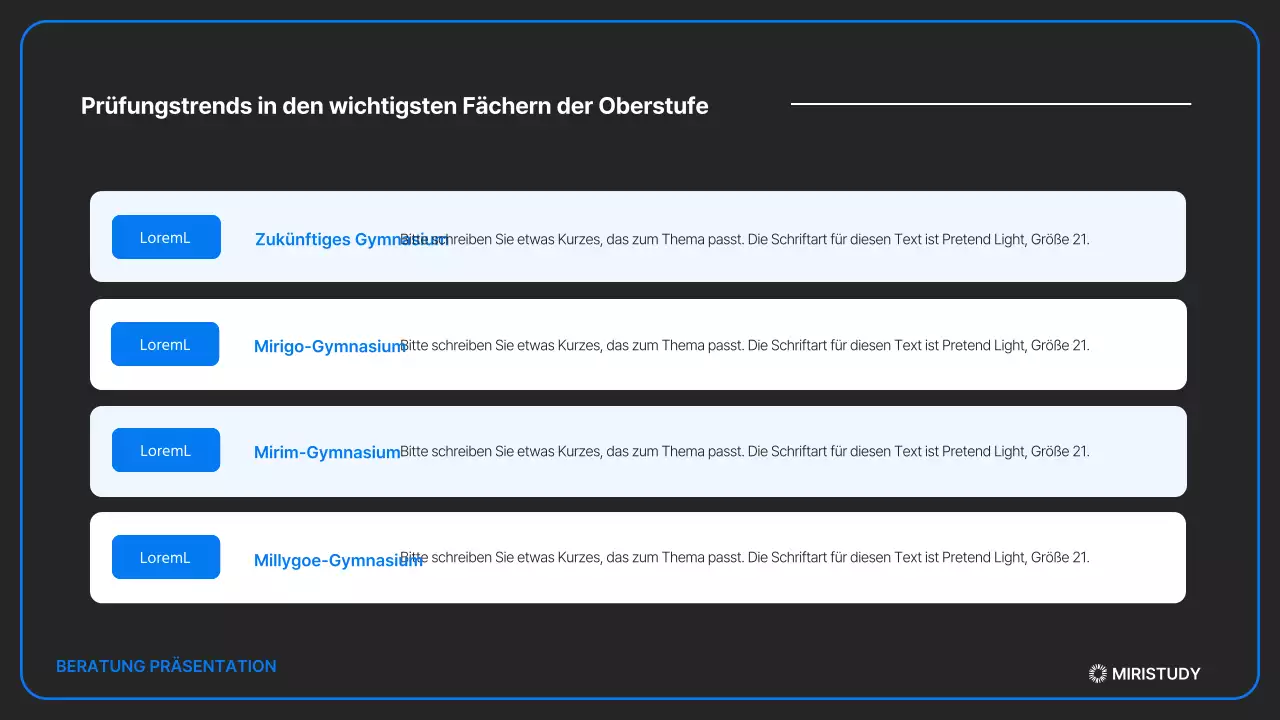1280x720 pixels.
Task: Select the MIRISTUDY wordmark in the footer
Action: (x=1156, y=673)
